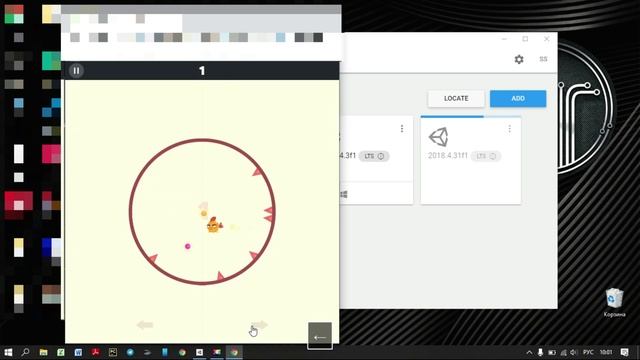Pause the game with the pause button
The width and height of the screenshot is (640, 360).
(x=76, y=71)
